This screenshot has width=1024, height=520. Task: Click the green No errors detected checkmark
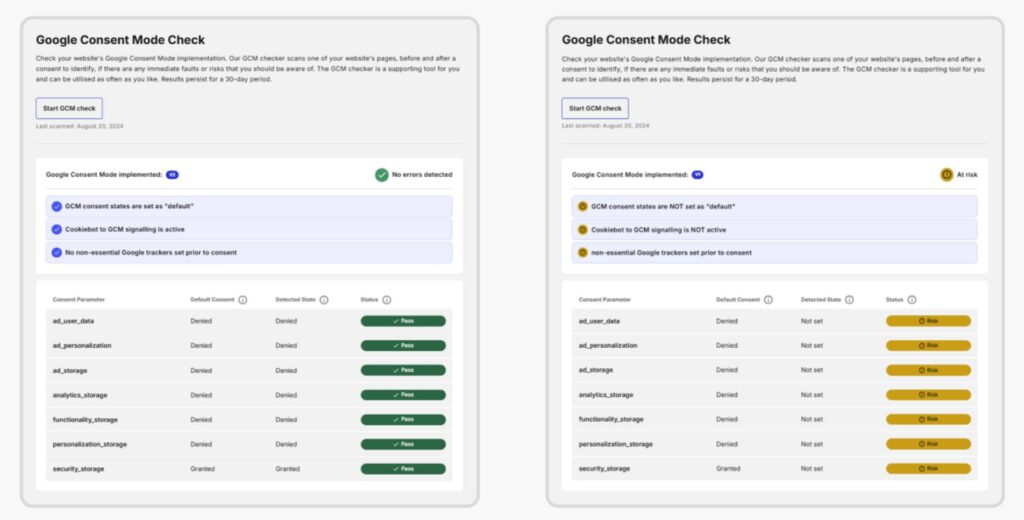point(381,174)
